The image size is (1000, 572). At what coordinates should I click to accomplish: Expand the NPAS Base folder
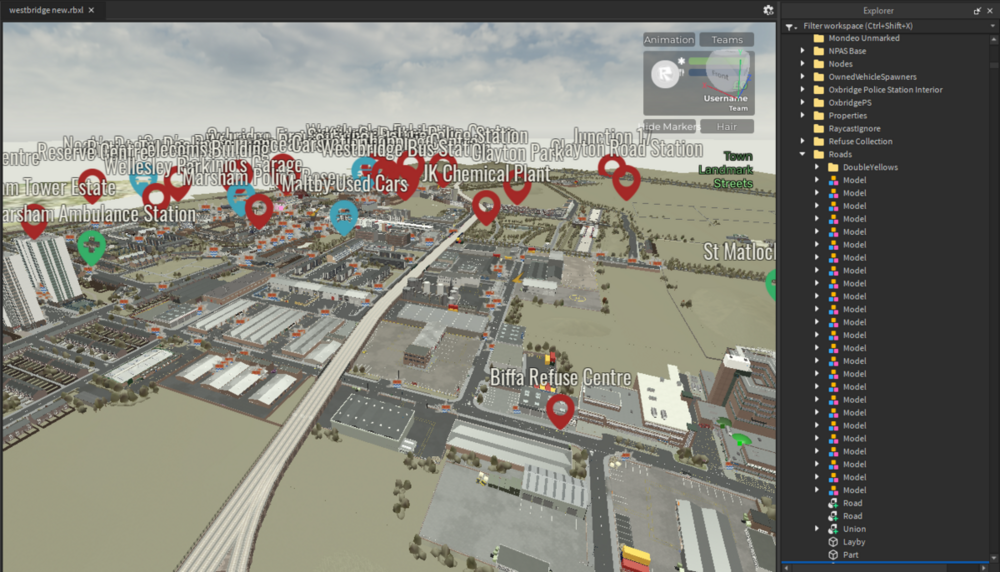pyautogui.click(x=802, y=51)
